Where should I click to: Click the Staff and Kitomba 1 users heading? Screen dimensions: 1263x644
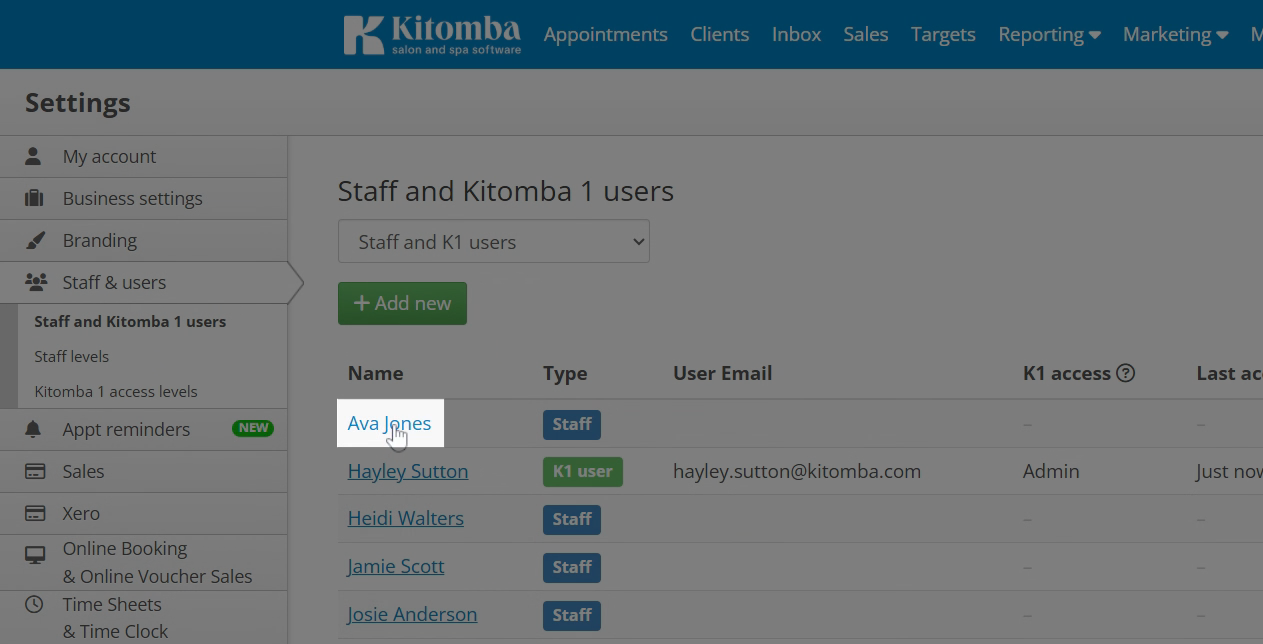(506, 191)
